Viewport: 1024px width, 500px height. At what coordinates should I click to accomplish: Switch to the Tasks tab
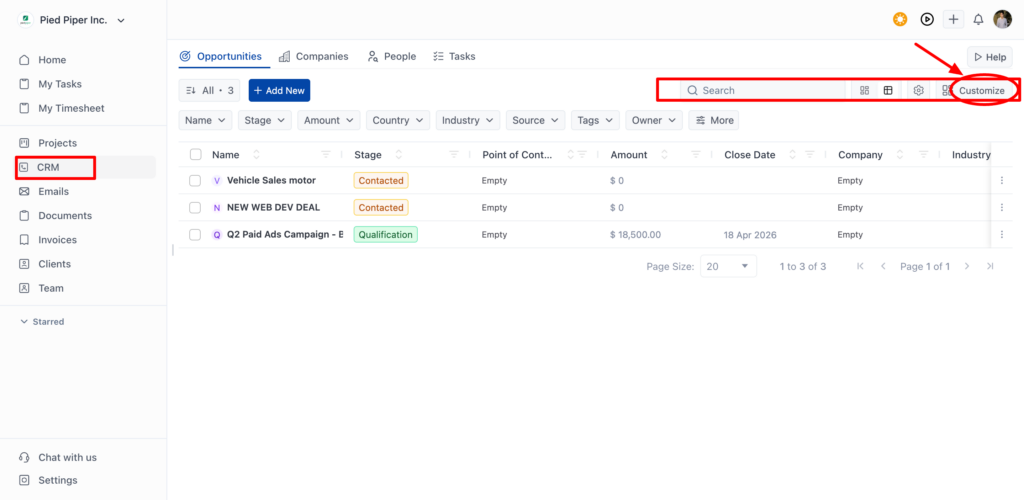tap(454, 56)
